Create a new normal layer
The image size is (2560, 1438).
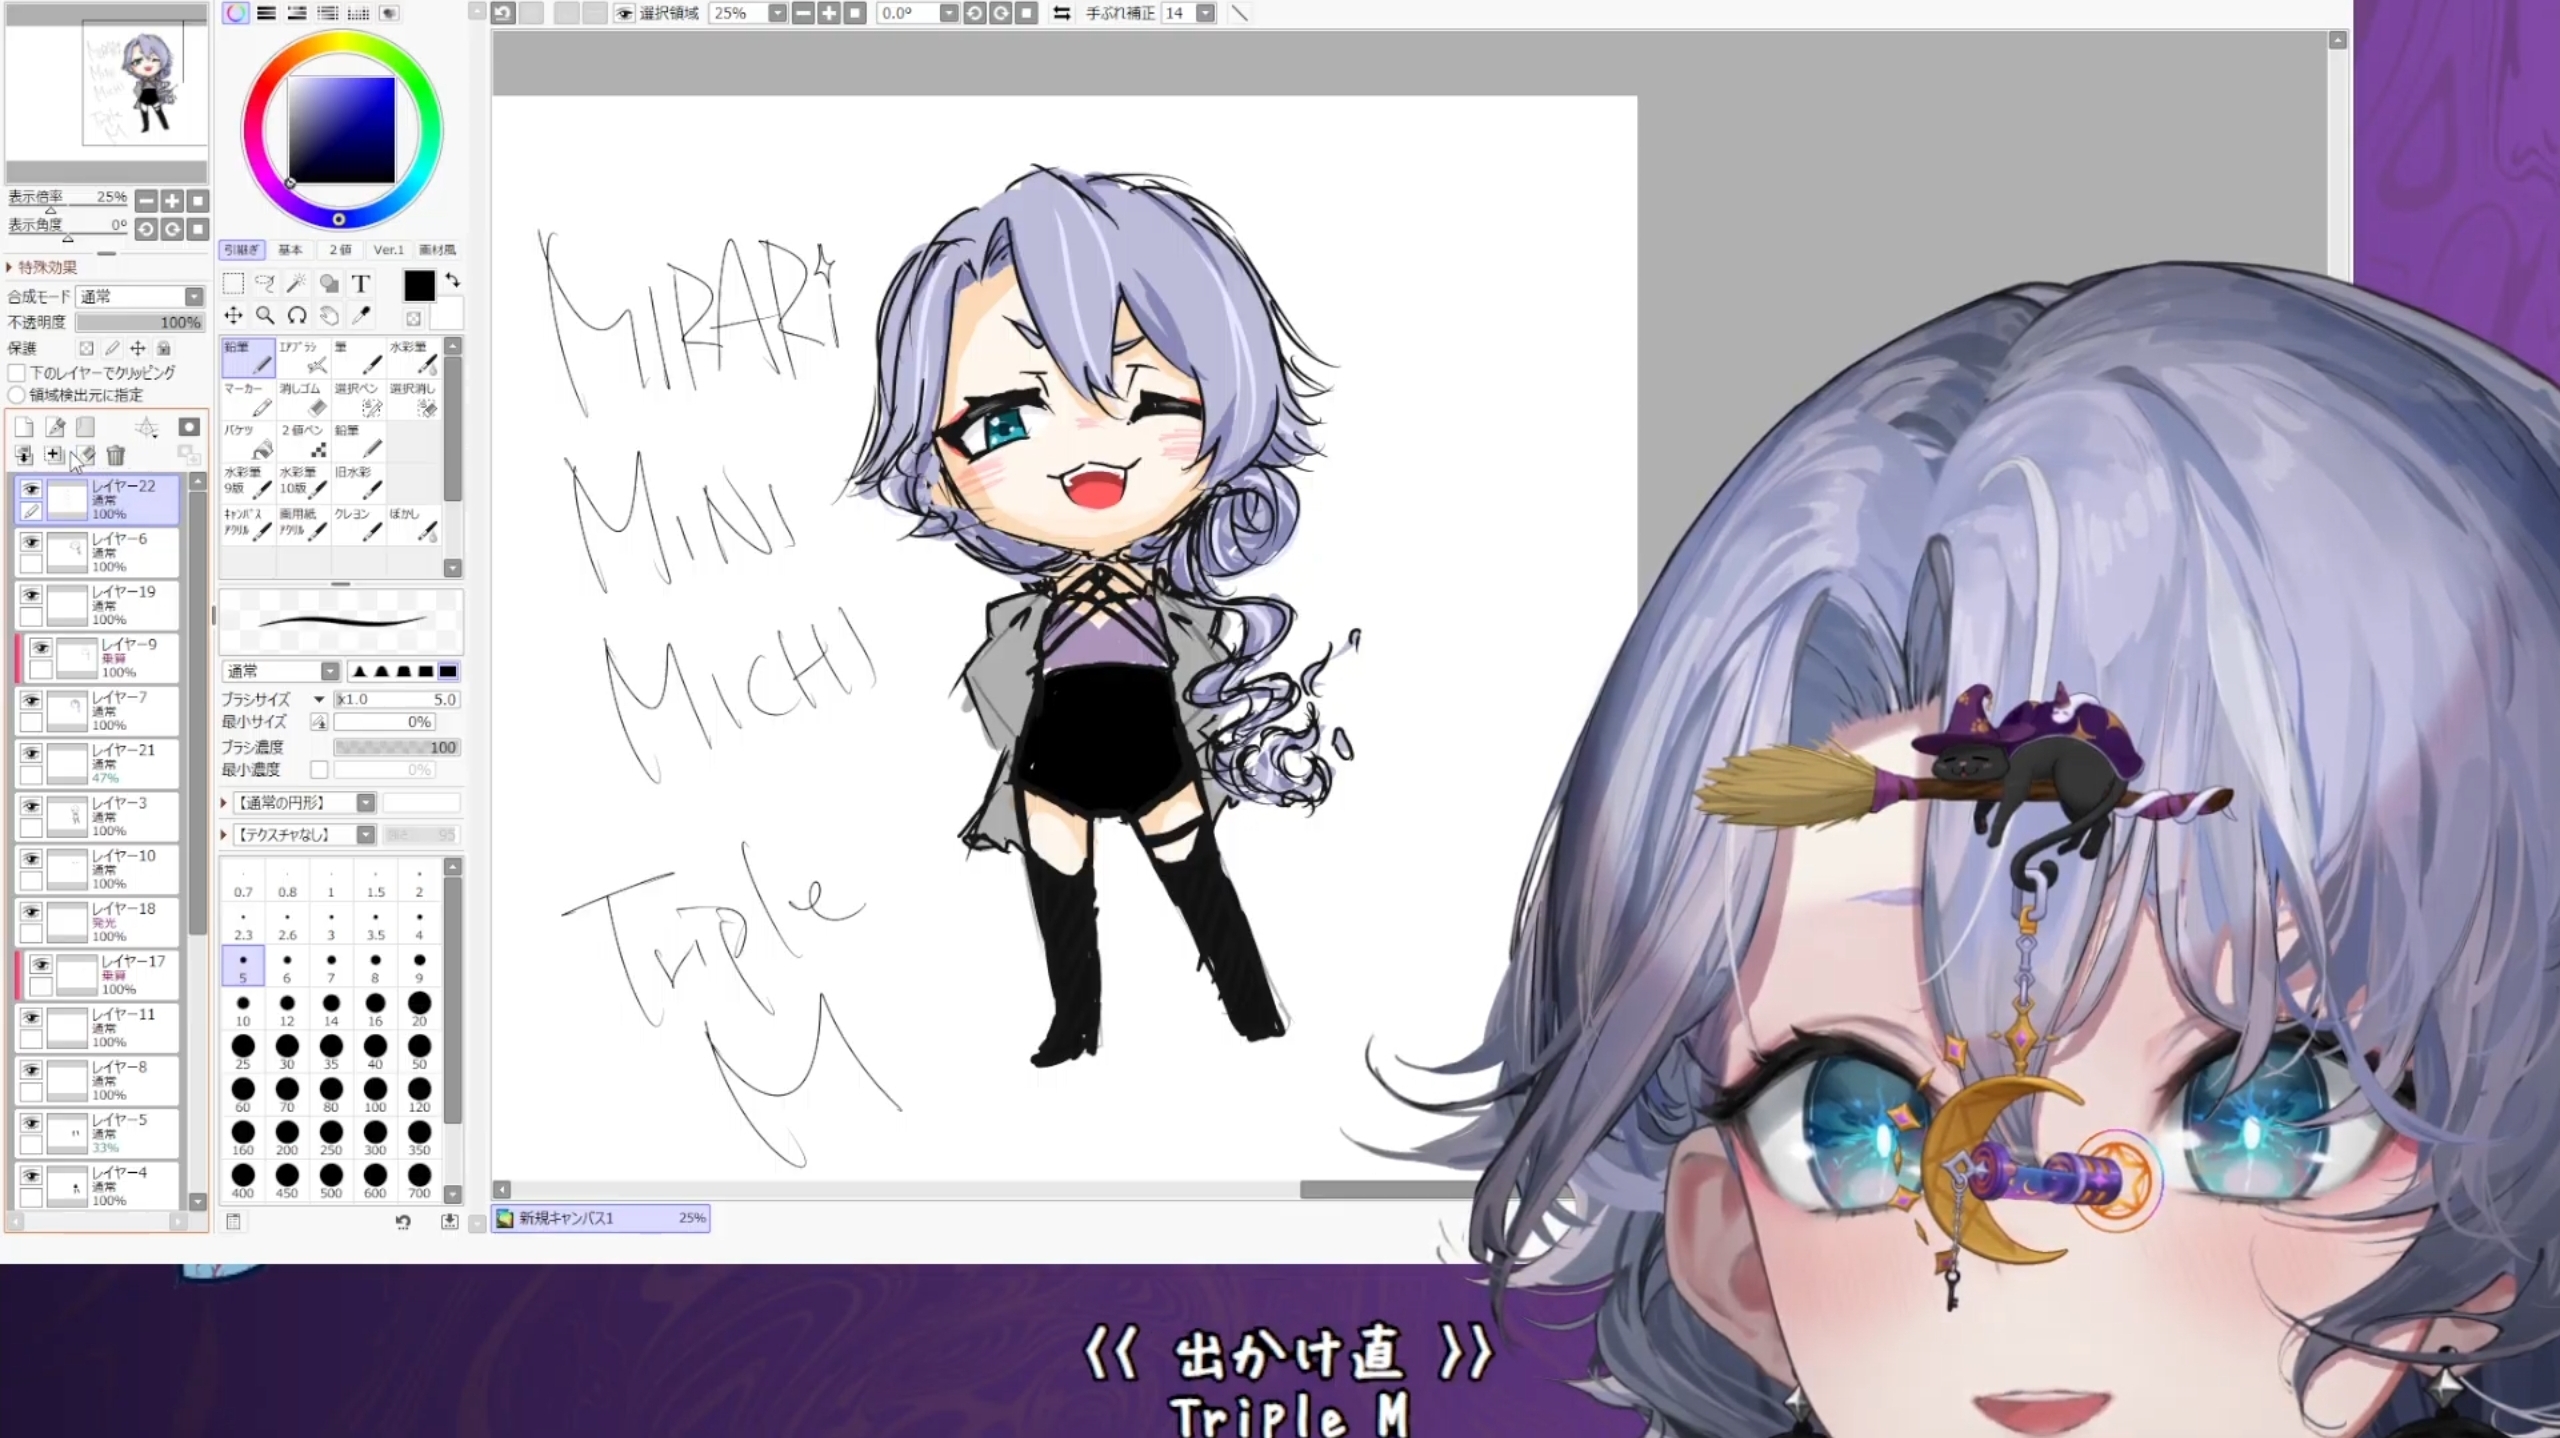[x=24, y=427]
